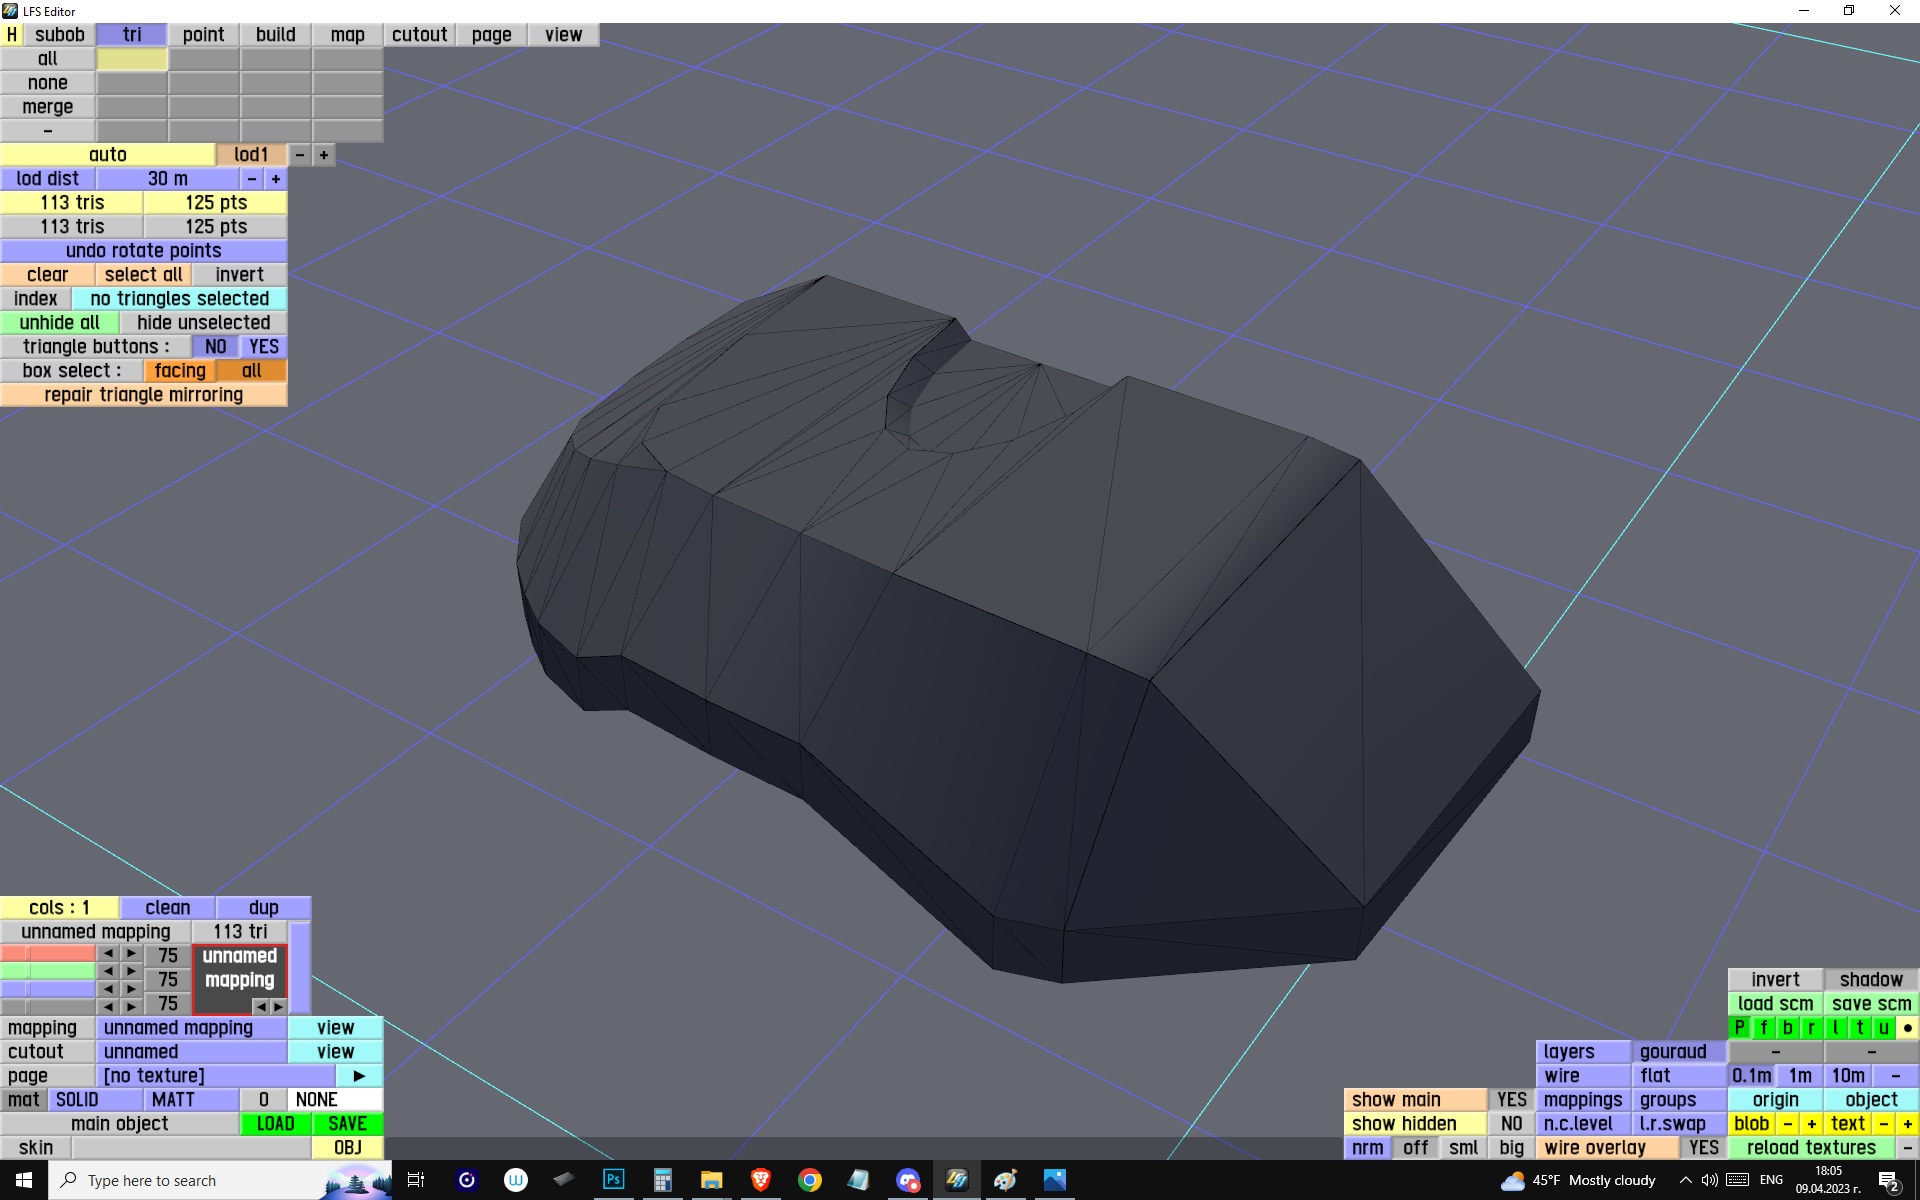Toggle show hidden NO button
The width and height of the screenshot is (1920, 1200).
(x=1511, y=1124)
